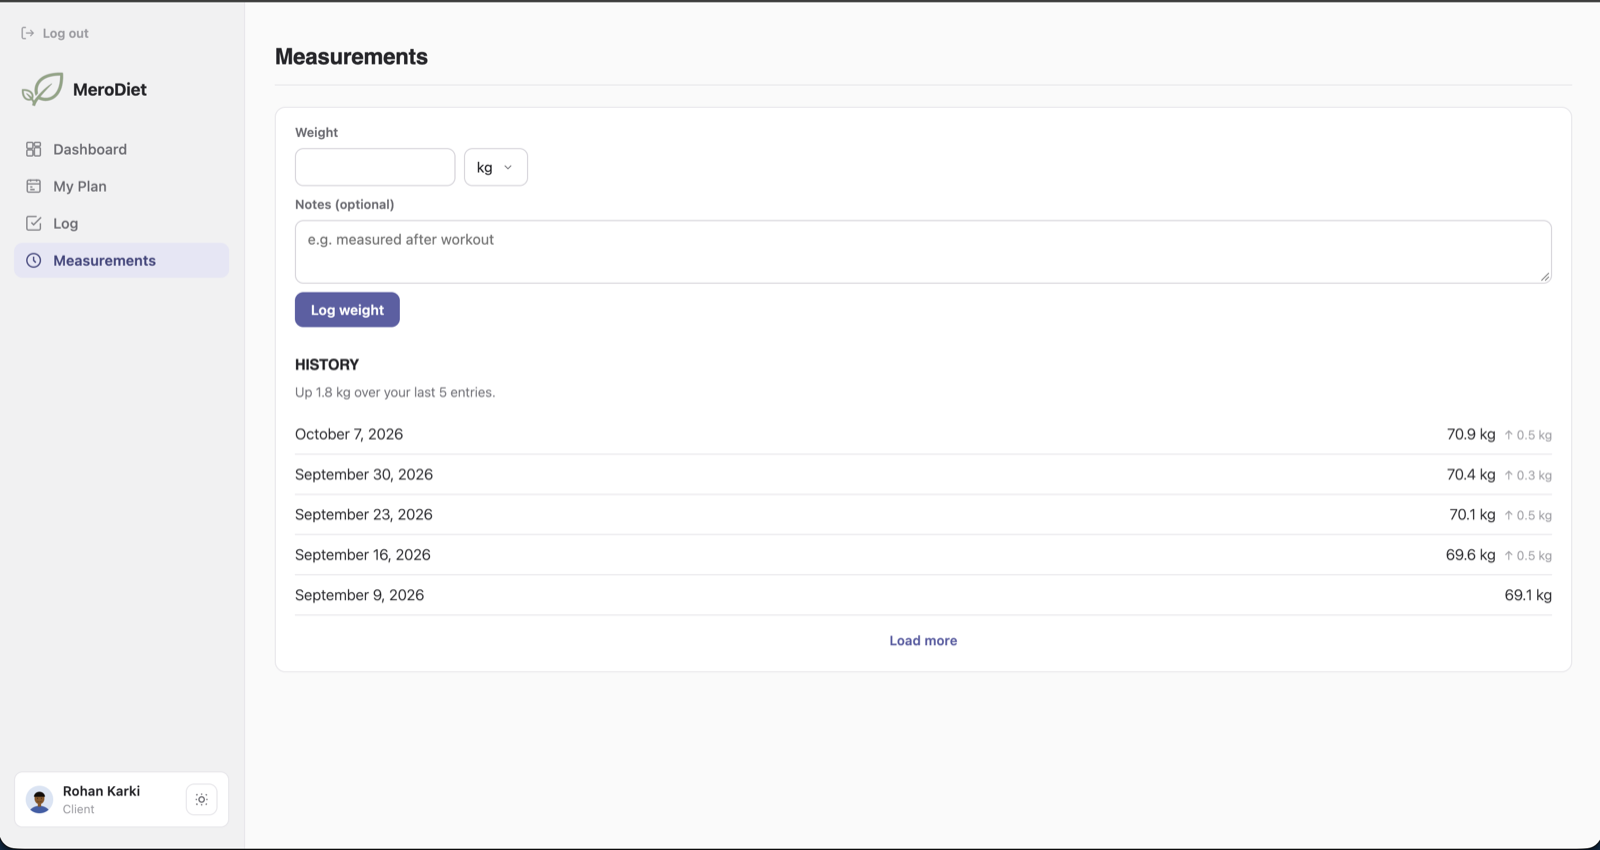Click the Log checkbox icon in sidebar

(x=34, y=223)
